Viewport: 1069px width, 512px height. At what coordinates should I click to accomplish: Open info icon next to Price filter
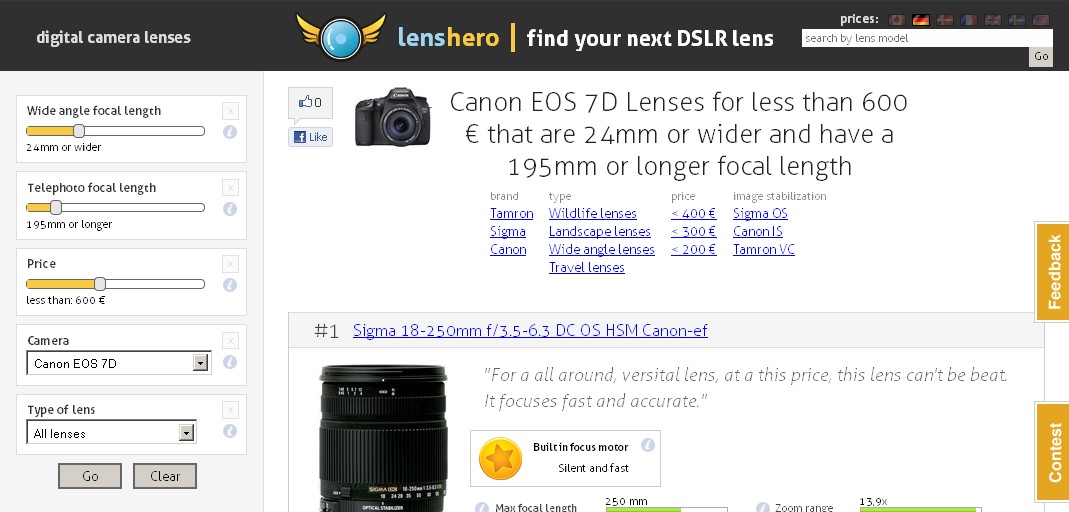tap(230, 285)
